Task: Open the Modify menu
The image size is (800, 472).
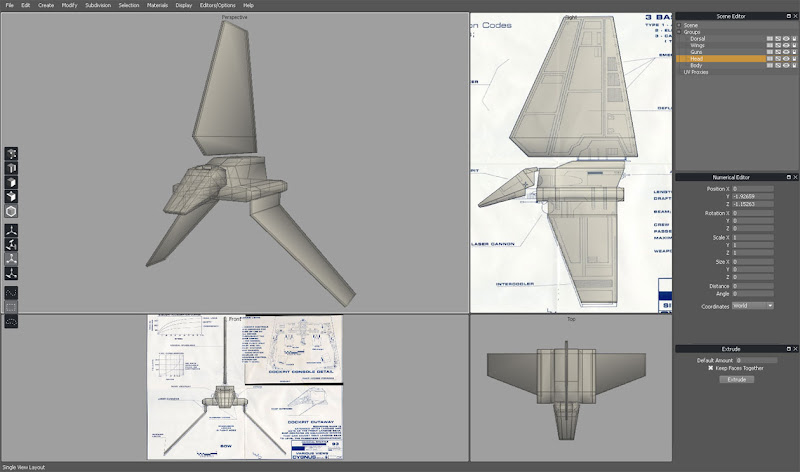Action: click(69, 5)
